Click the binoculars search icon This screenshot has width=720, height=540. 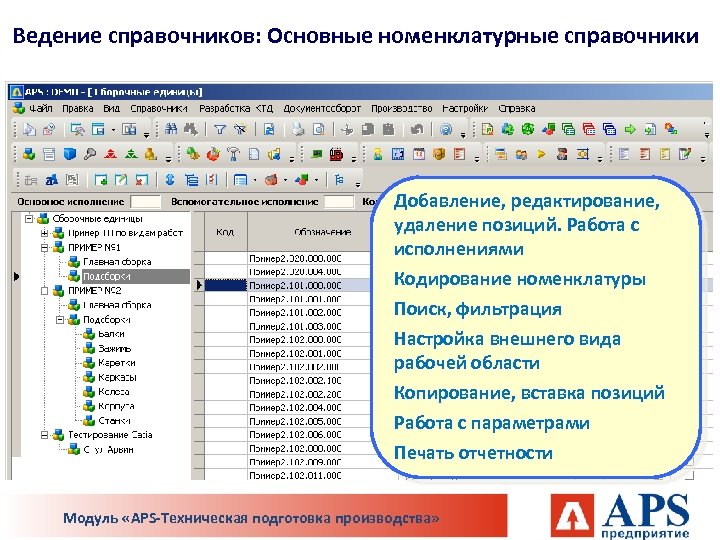pos(171,129)
